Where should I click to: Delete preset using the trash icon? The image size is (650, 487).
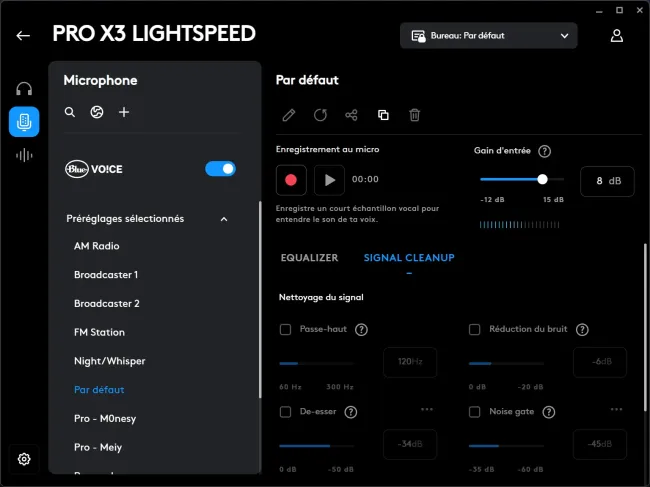tap(415, 115)
